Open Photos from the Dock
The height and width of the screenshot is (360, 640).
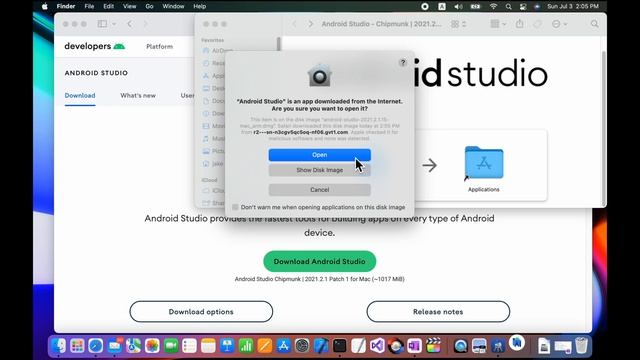[152, 346]
